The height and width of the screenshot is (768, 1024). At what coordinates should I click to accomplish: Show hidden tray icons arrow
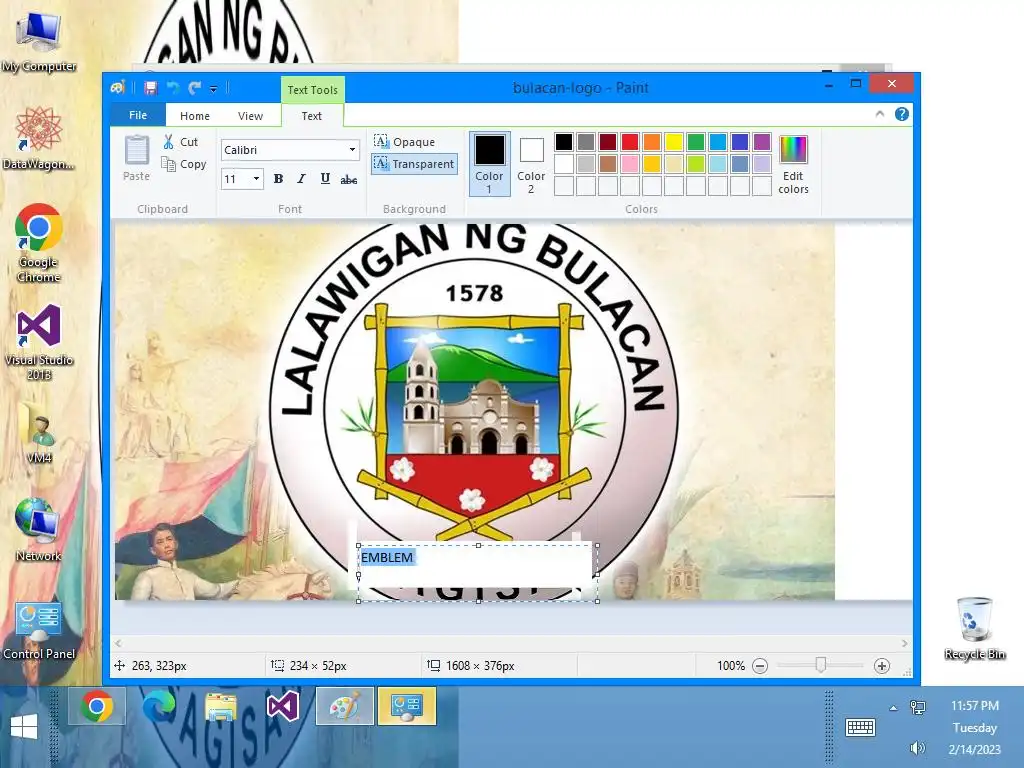[893, 707]
